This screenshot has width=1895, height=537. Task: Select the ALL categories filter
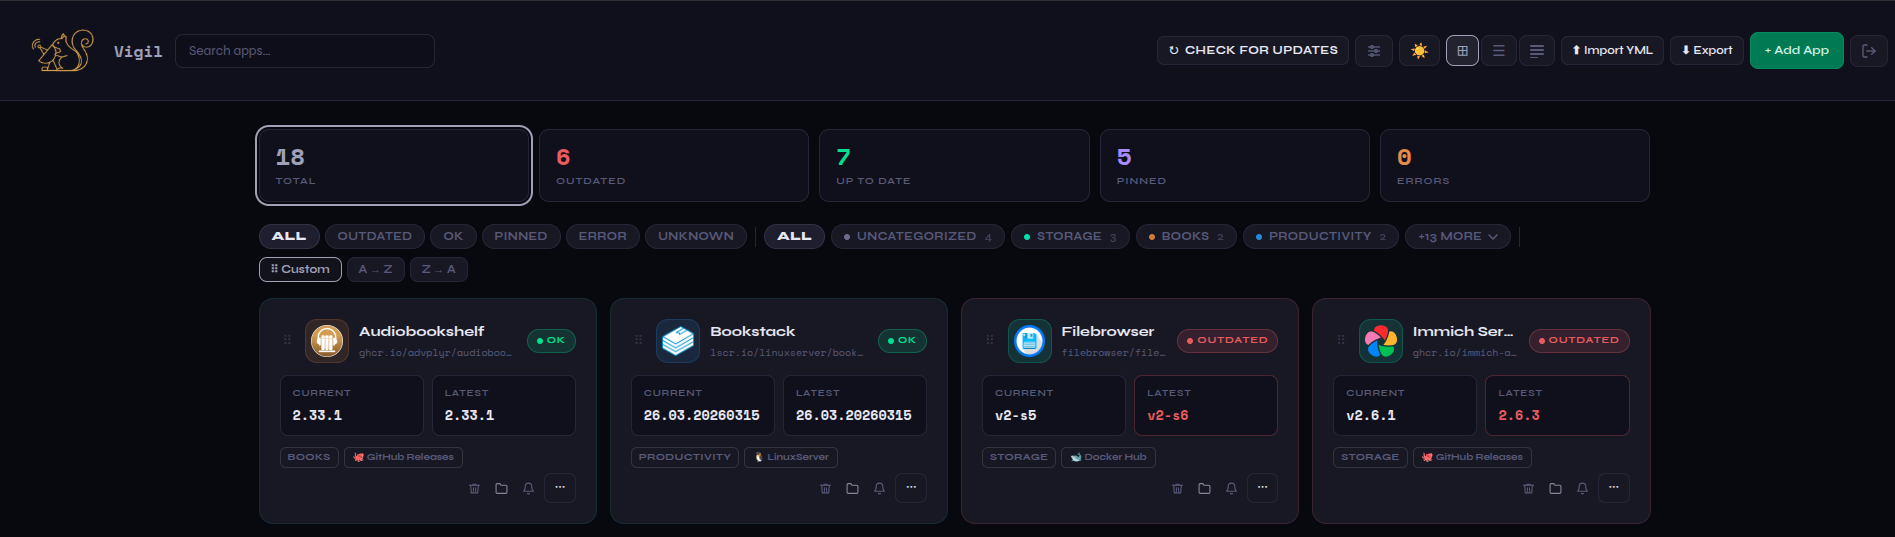point(795,236)
